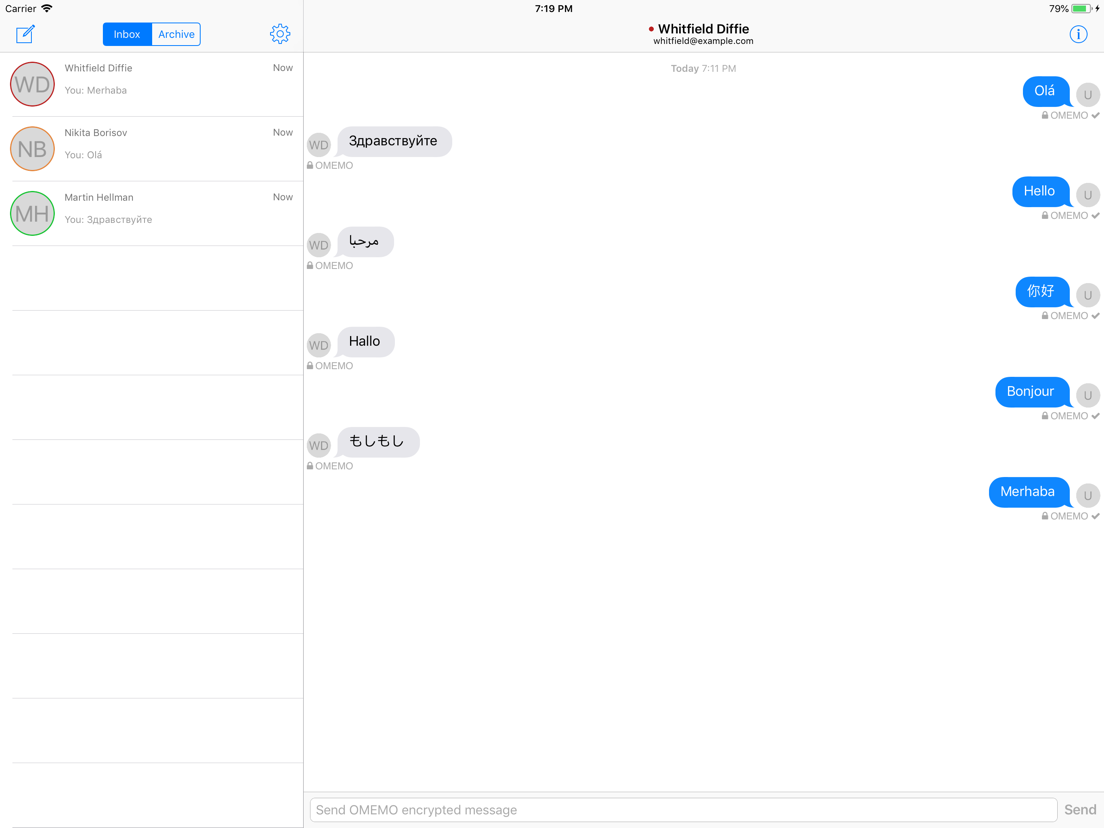Click WD avatar beside Здравствуйте message
Viewport: 1104px width, 828px height.
click(319, 145)
